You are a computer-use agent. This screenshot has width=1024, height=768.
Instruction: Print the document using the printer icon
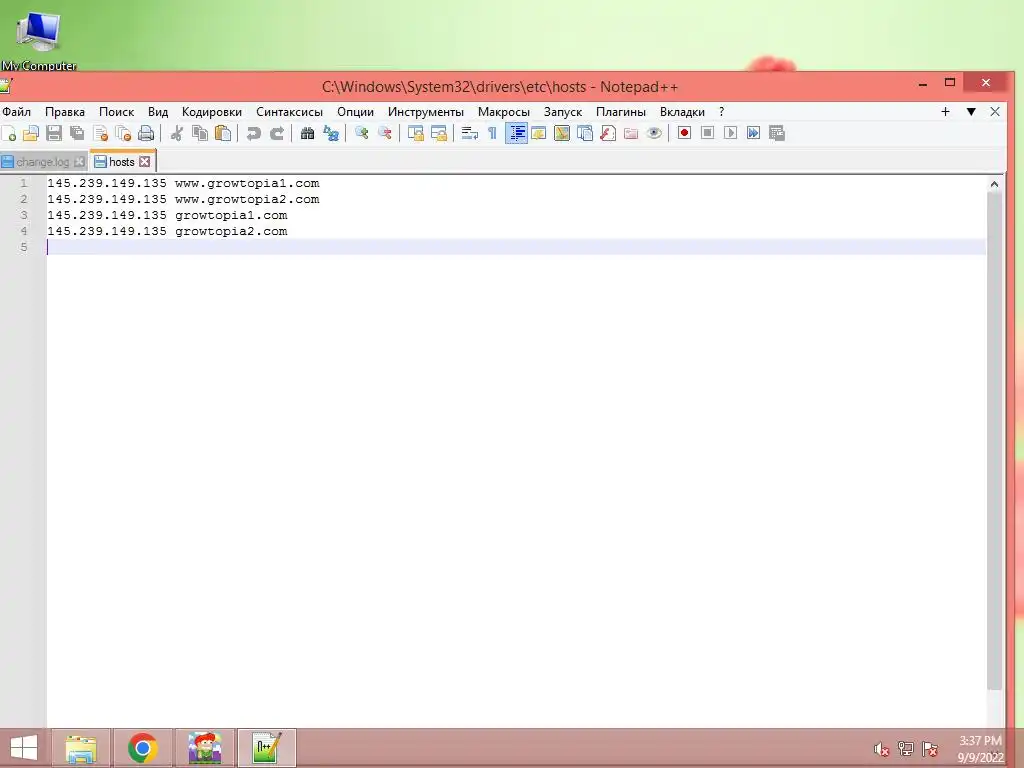tap(146, 133)
